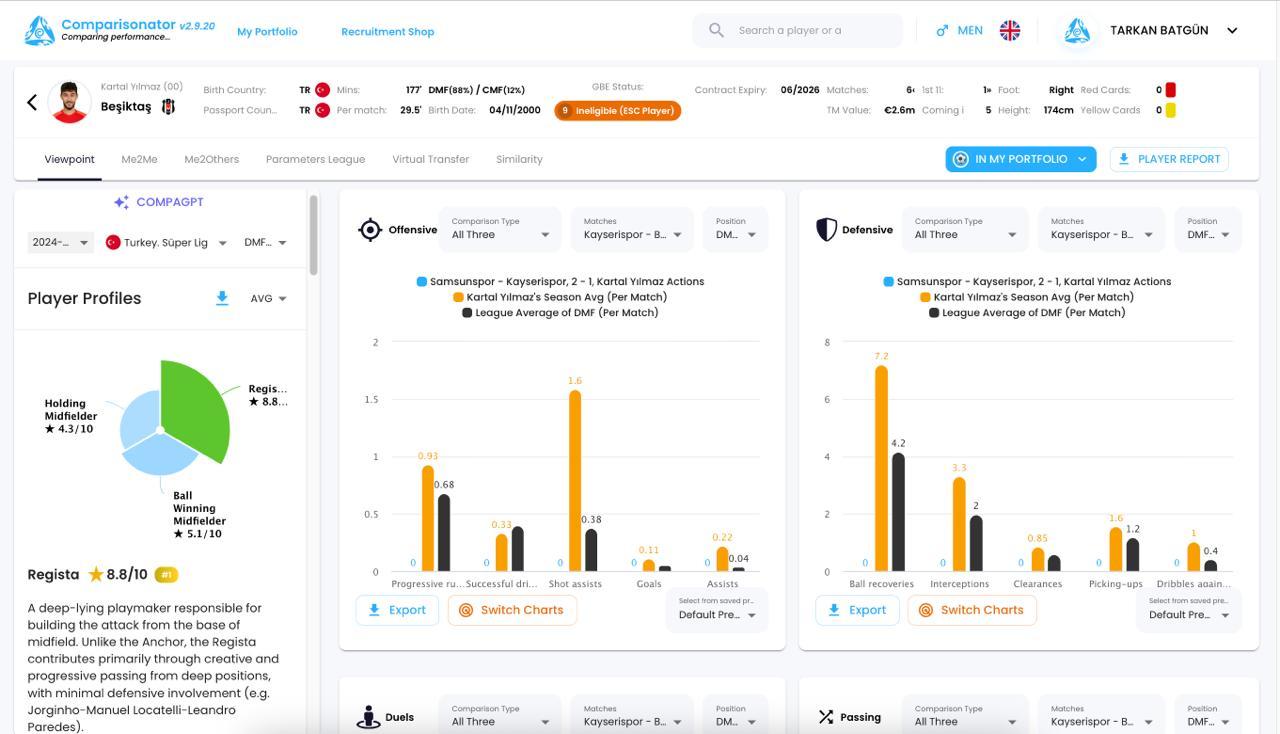The height and width of the screenshot is (734, 1280).
Task: Toggle the Samsunspor match legend series in Offensive chart
Action: click(x=560, y=282)
